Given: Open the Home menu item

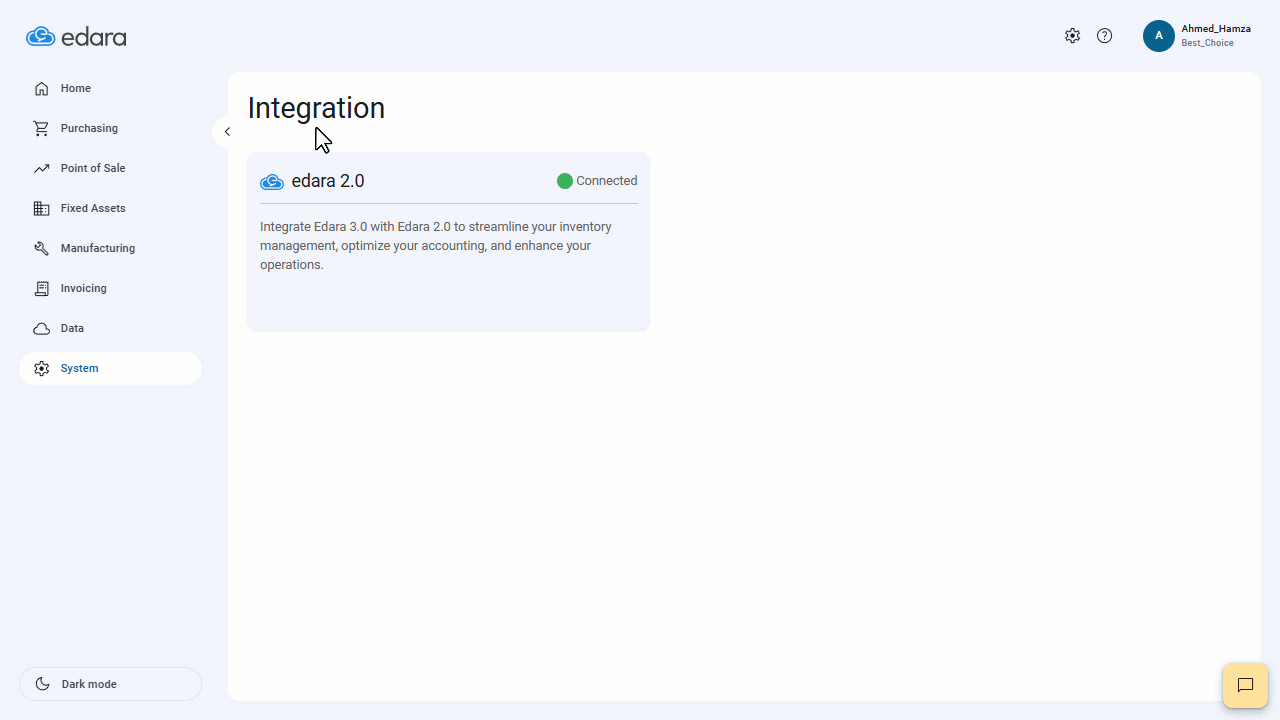Looking at the screenshot, I should click(110, 88).
